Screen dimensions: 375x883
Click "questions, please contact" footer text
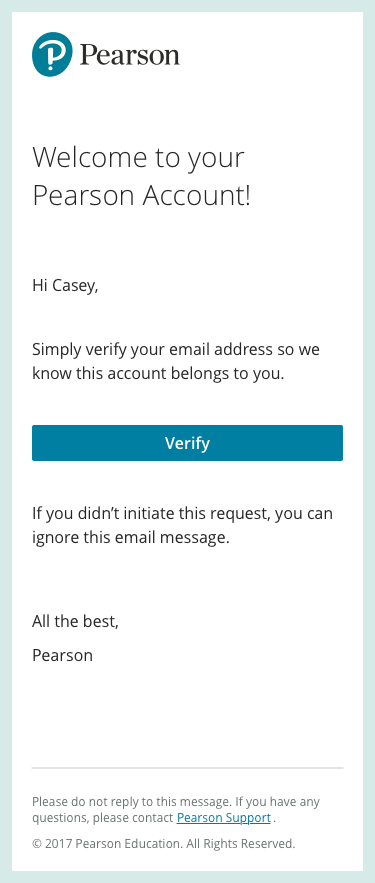pos(102,818)
